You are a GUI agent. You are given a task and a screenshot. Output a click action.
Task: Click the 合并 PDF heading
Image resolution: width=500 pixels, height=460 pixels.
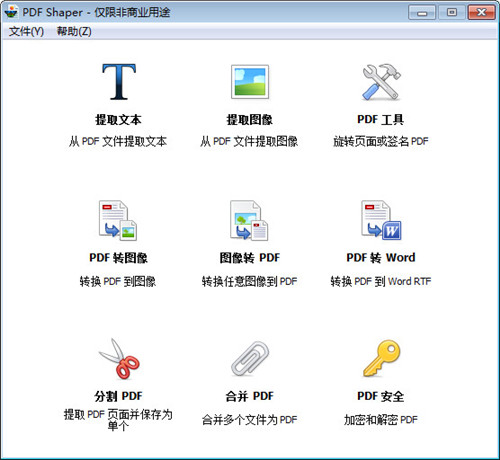click(249, 396)
